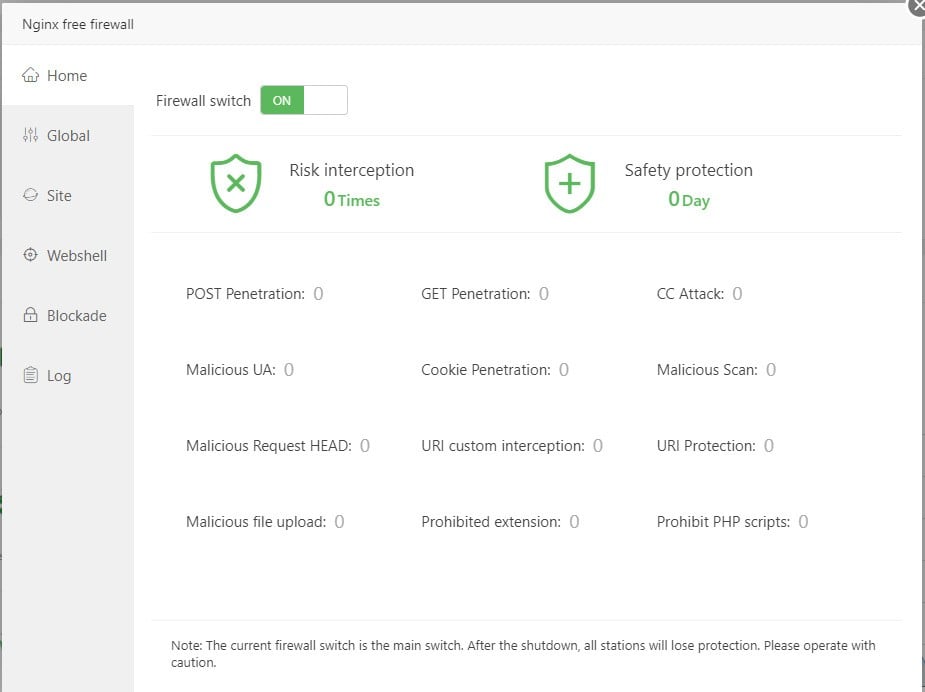Open the Blockade tab label
The height and width of the screenshot is (692, 925).
pos(76,316)
